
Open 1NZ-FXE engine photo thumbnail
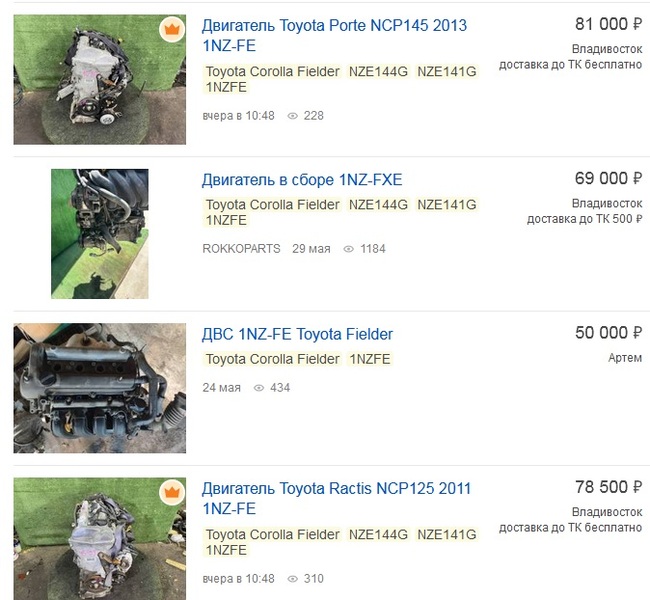[x=99, y=234]
